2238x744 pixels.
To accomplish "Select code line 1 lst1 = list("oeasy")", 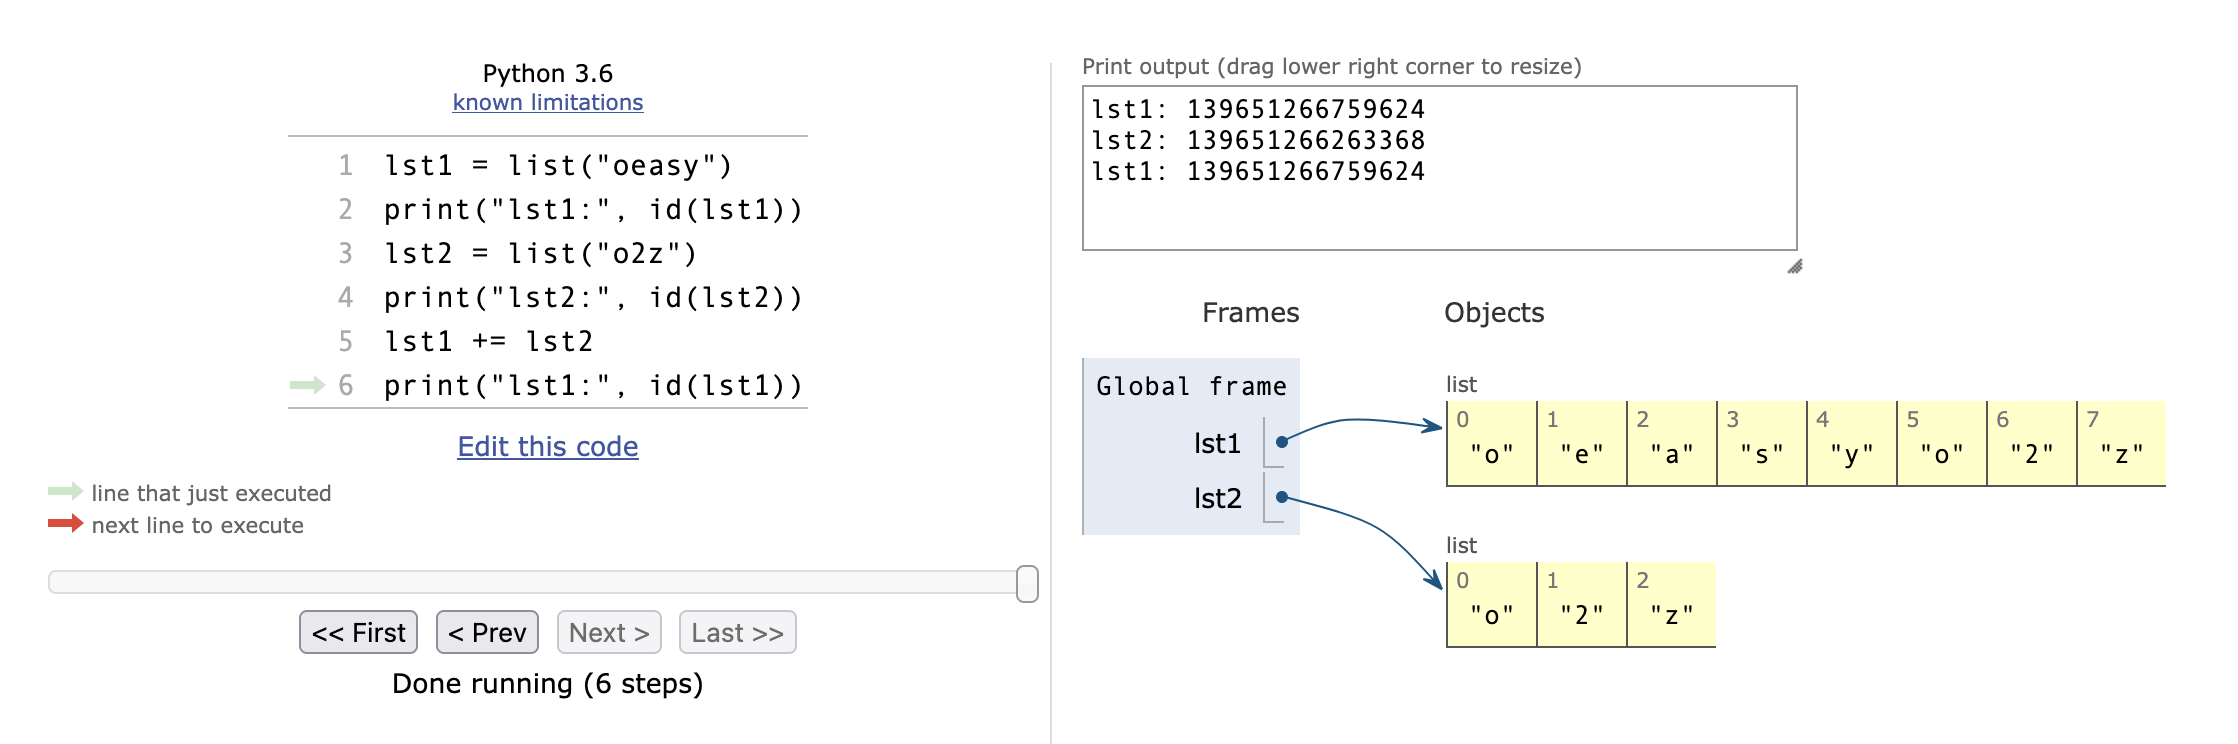I will tap(558, 165).
